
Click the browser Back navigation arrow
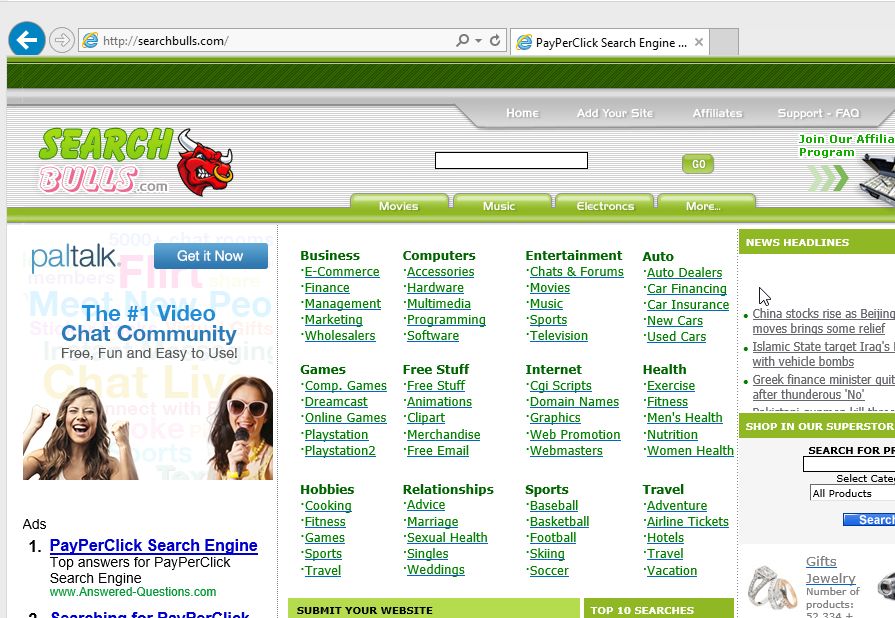[26, 40]
